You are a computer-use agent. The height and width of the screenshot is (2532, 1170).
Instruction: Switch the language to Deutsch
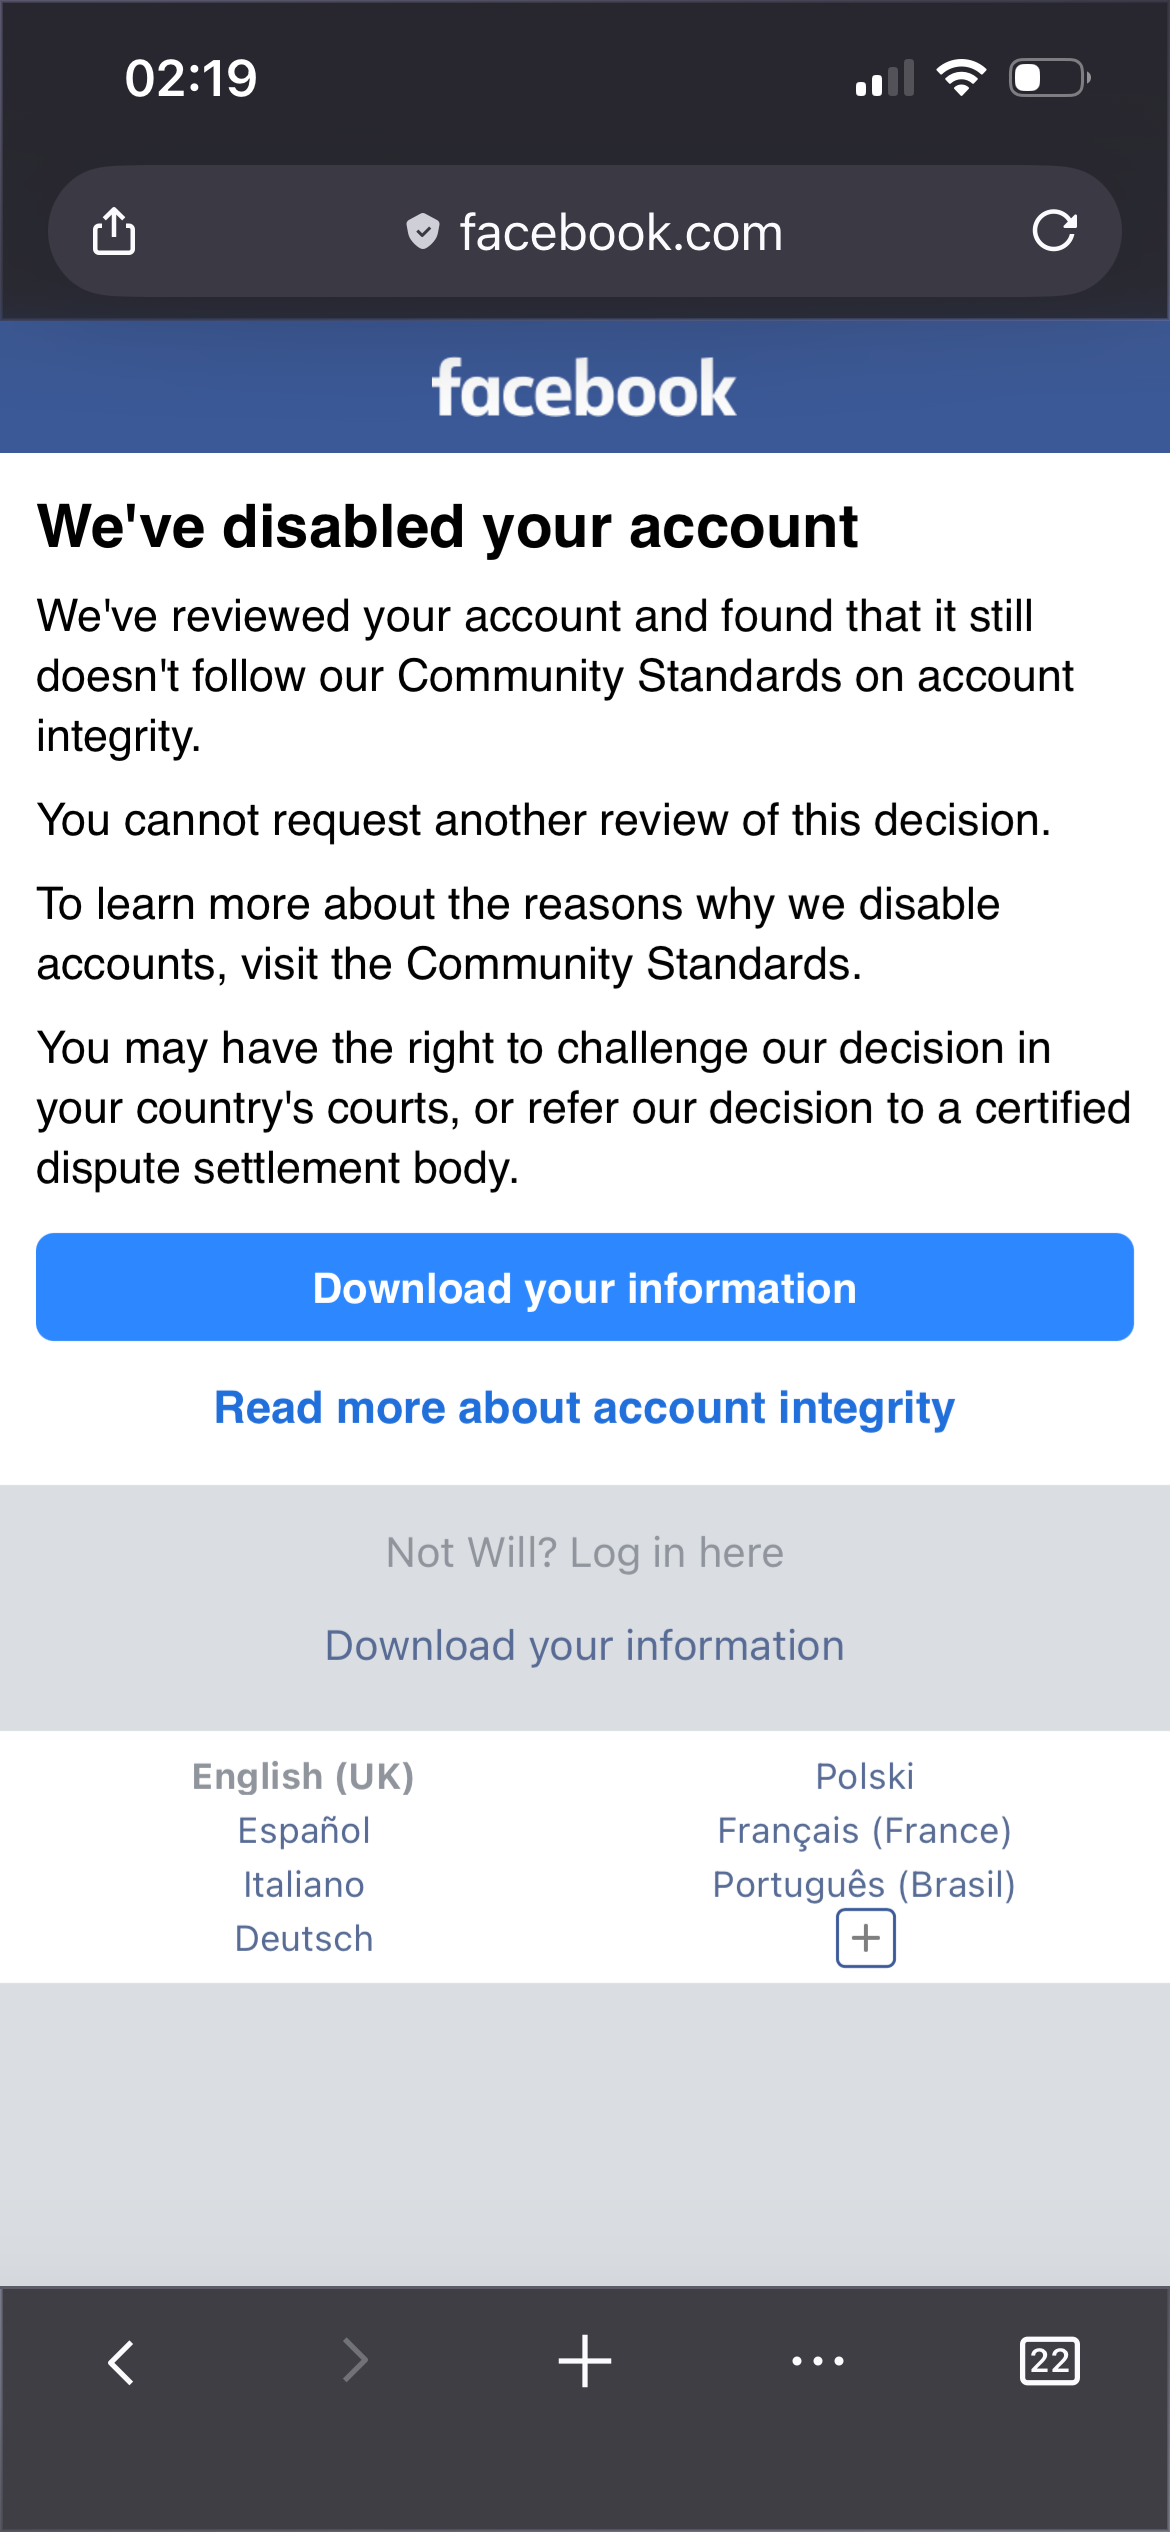pyautogui.click(x=303, y=1937)
